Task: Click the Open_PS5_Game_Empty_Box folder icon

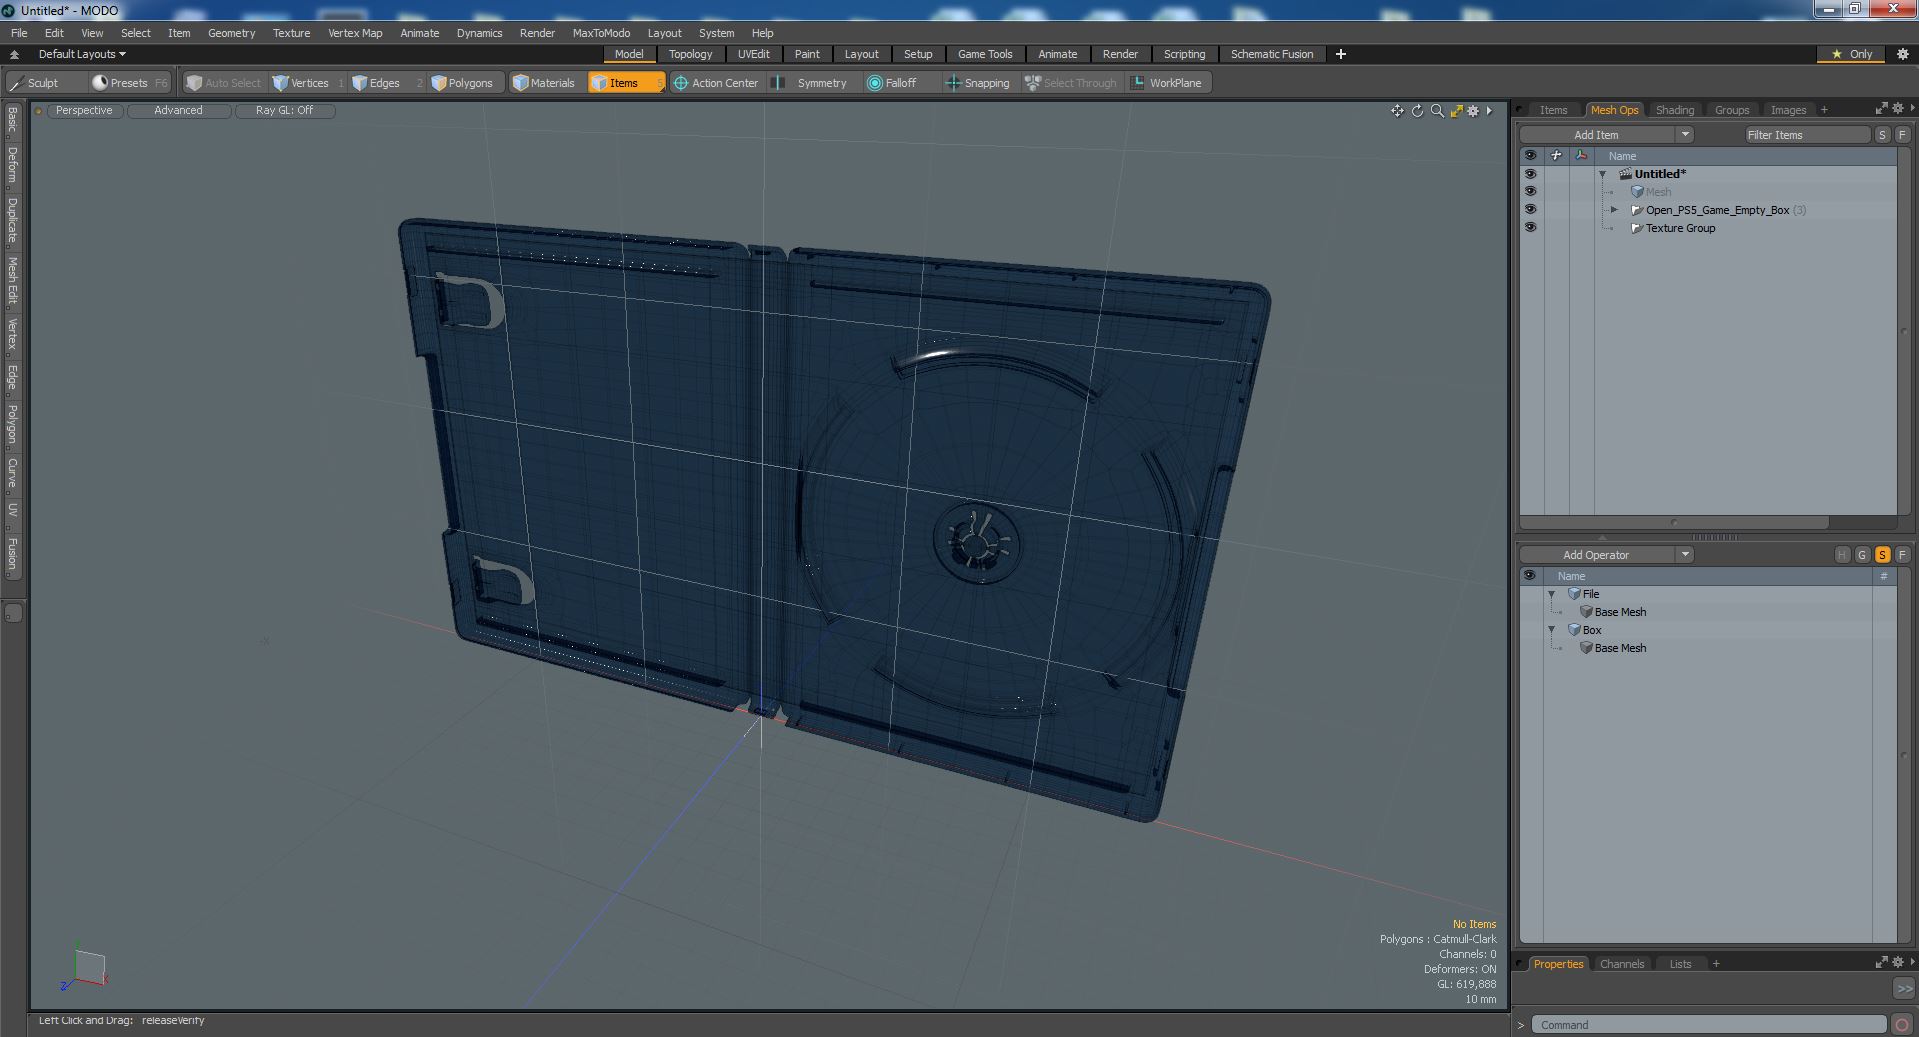Action: [1637, 210]
